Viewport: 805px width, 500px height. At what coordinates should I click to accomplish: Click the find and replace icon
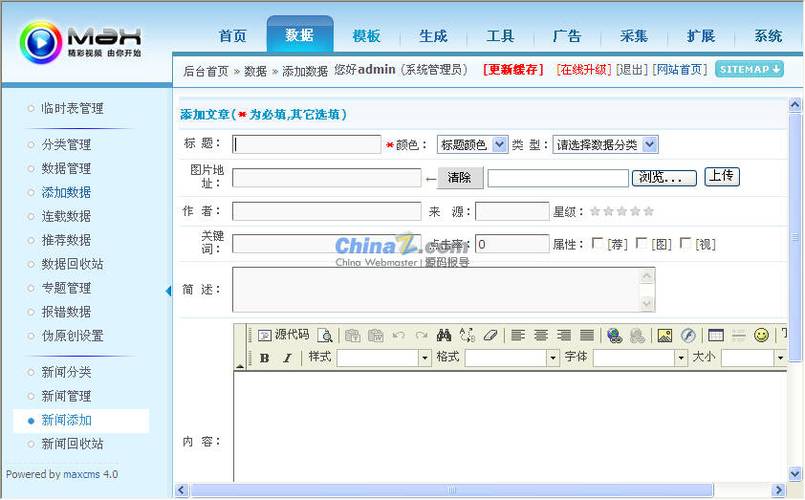[x=467, y=335]
